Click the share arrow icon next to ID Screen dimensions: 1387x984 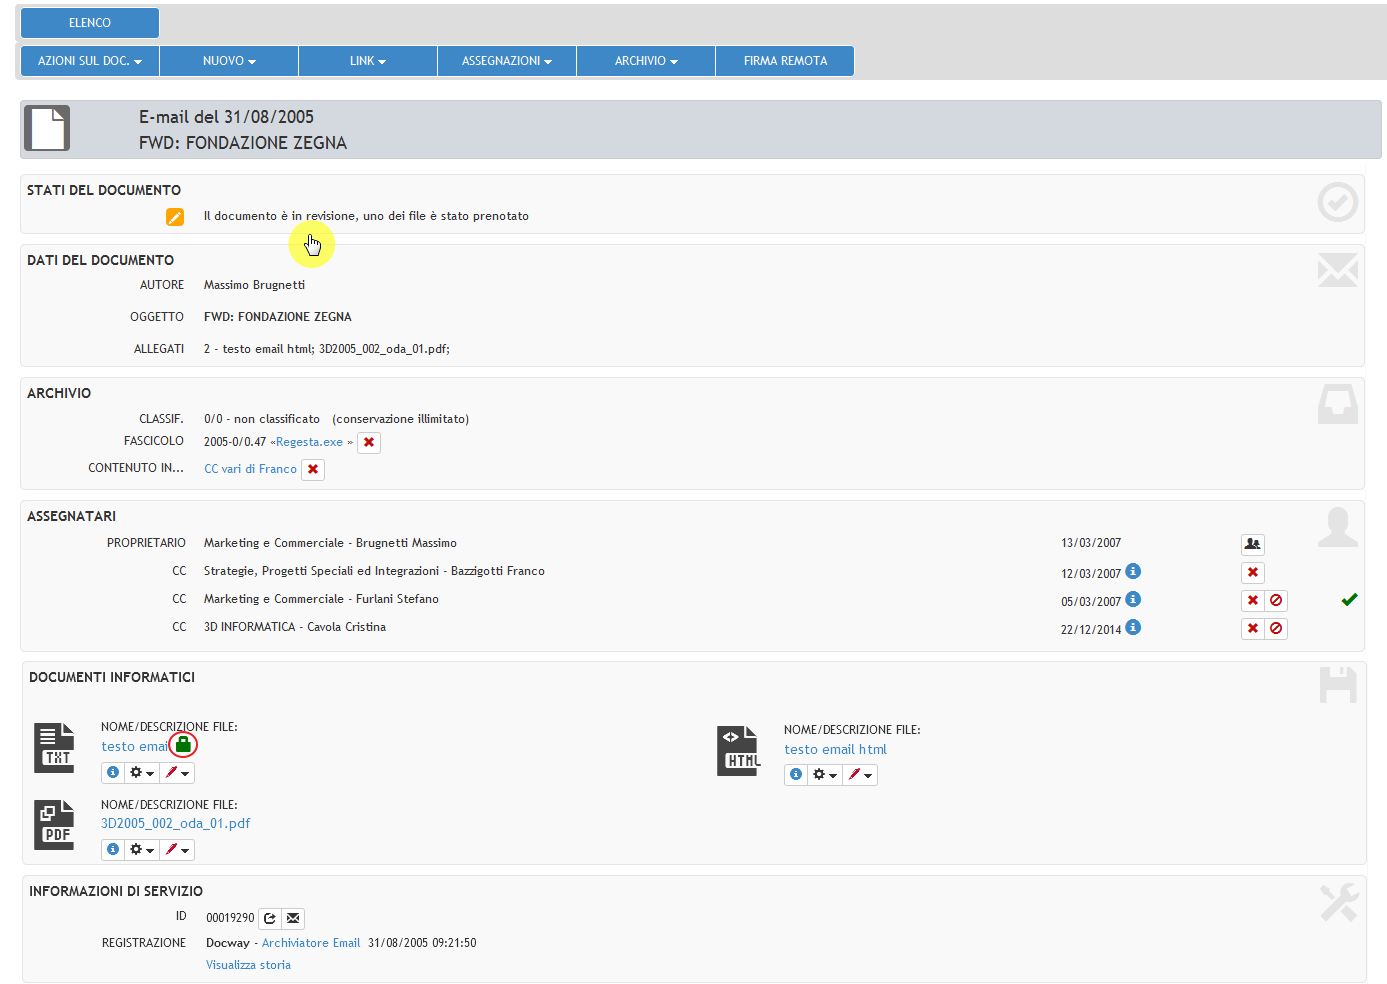[x=270, y=918]
